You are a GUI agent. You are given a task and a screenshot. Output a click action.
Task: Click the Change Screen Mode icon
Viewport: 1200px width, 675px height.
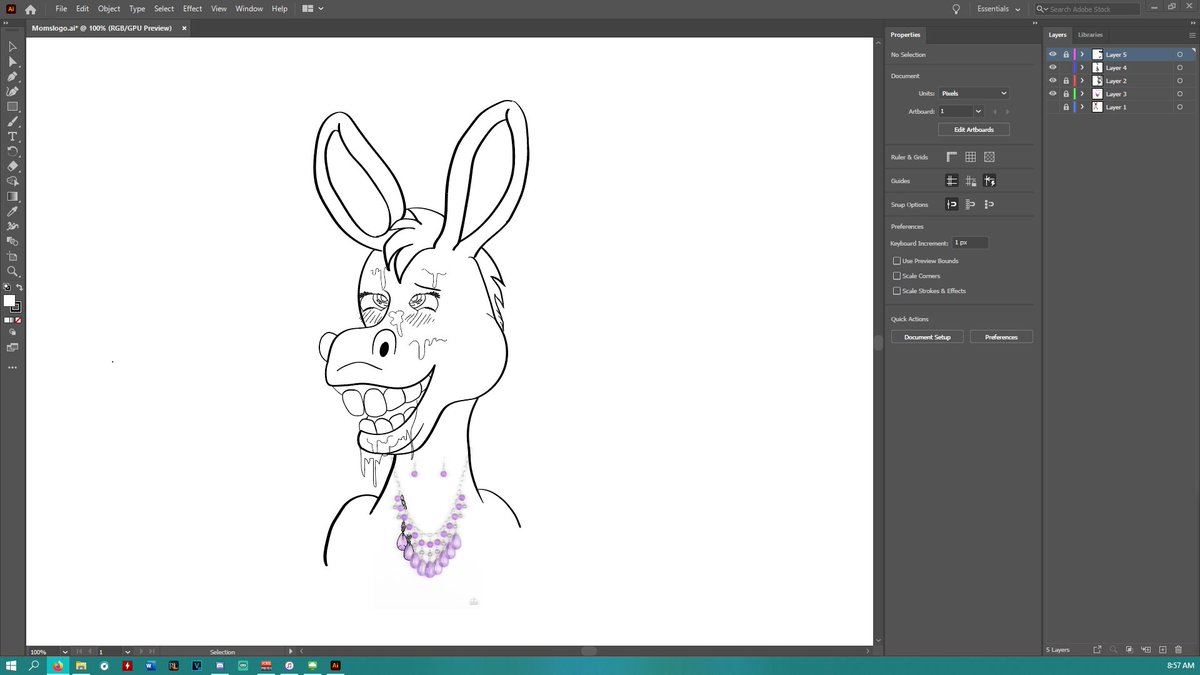coord(13,347)
